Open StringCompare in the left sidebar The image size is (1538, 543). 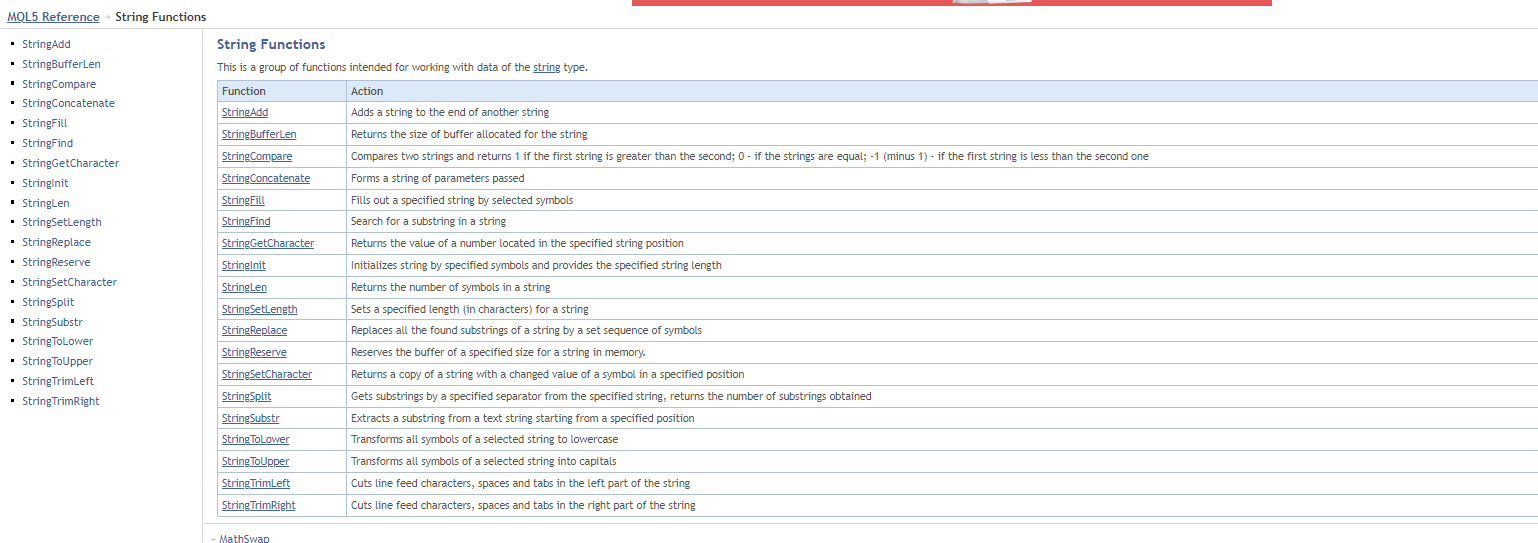[59, 84]
